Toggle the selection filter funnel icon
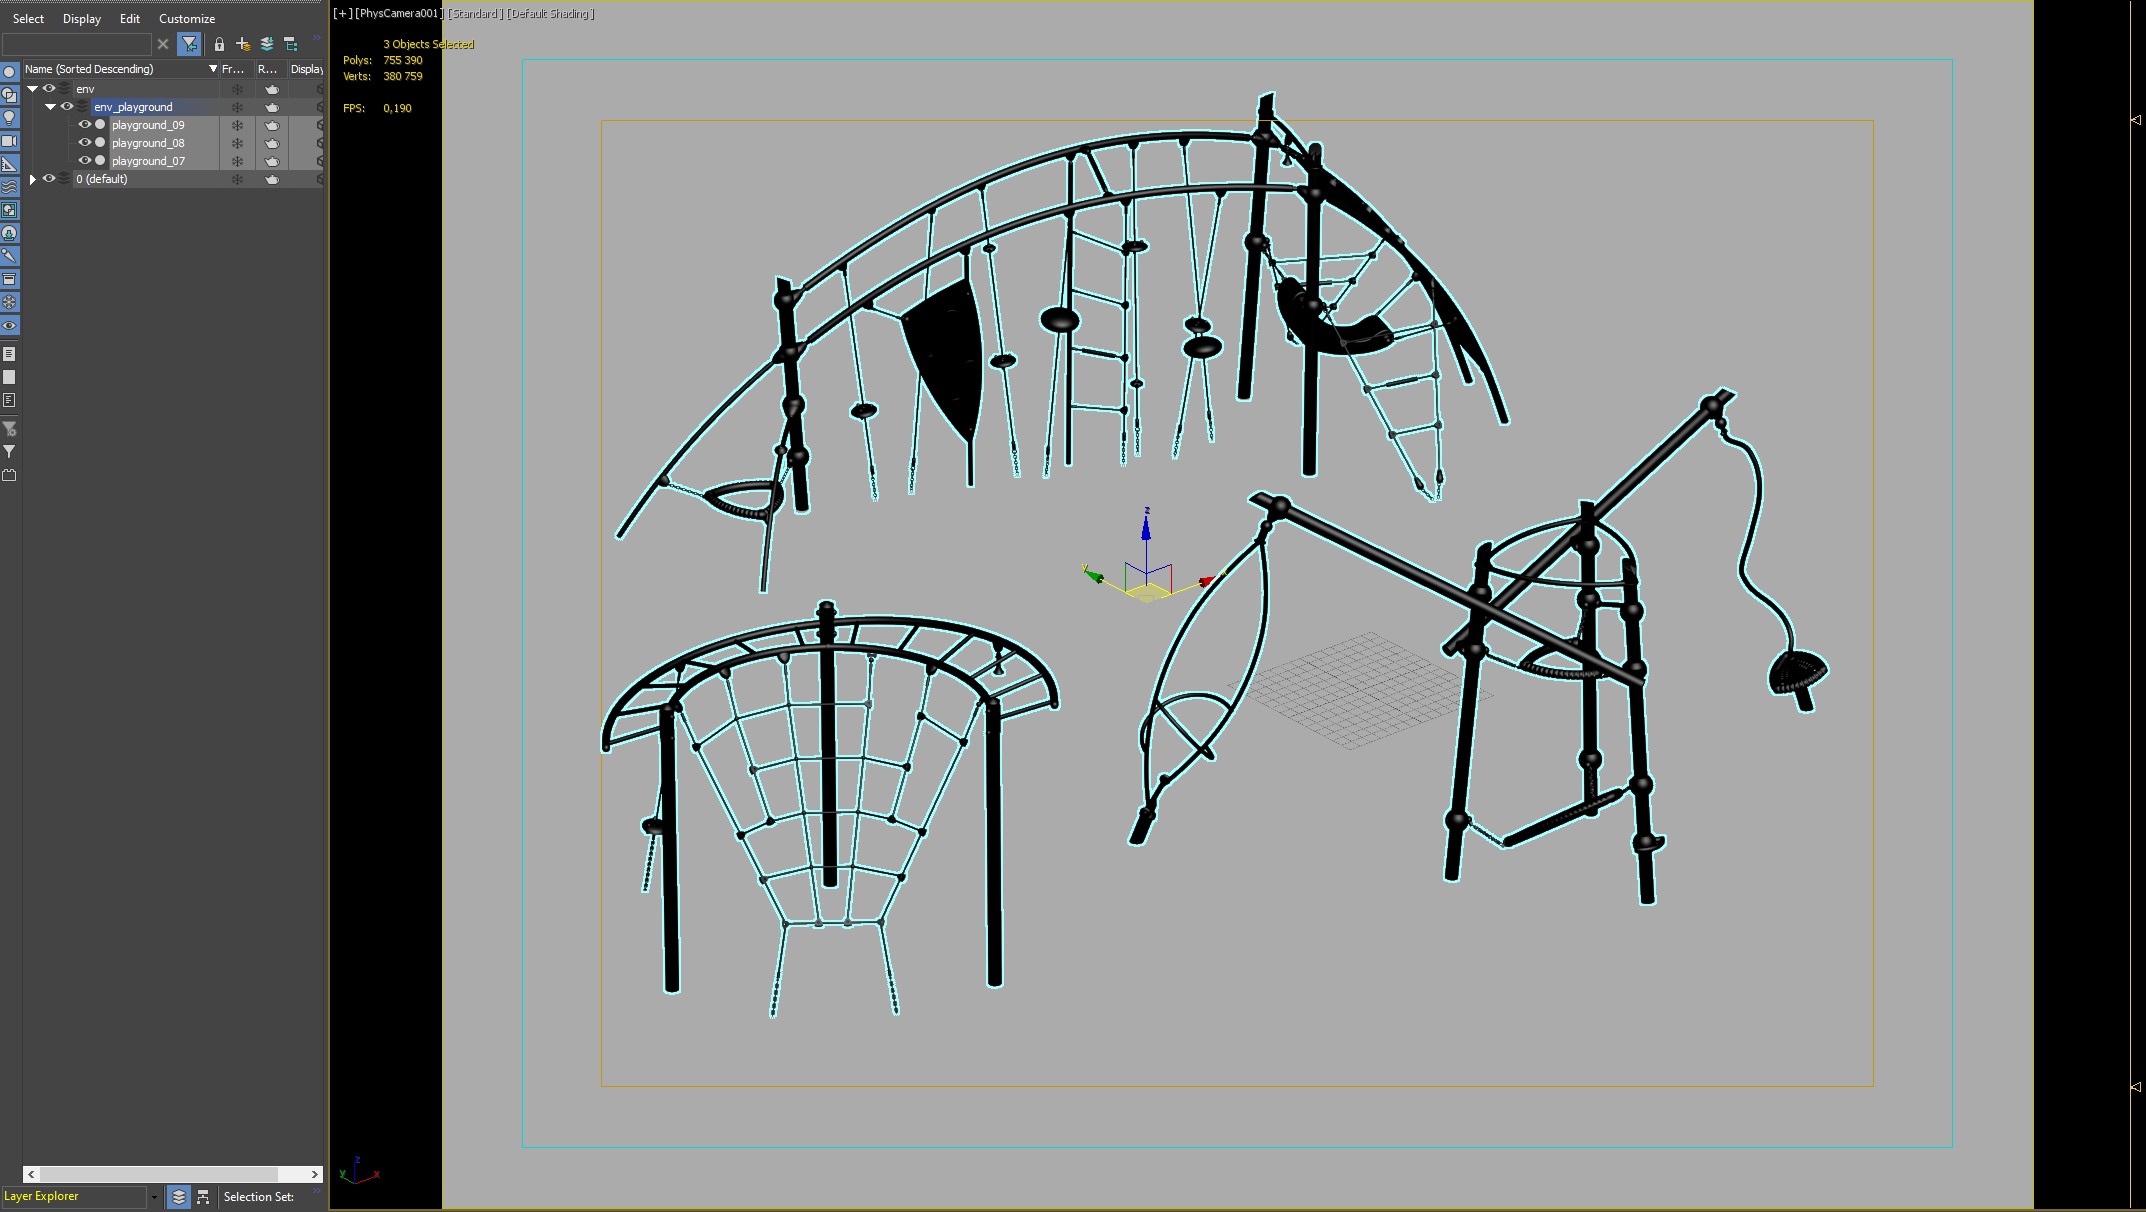The width and height of the screenshot is (2146, 1212). point(189,44)
